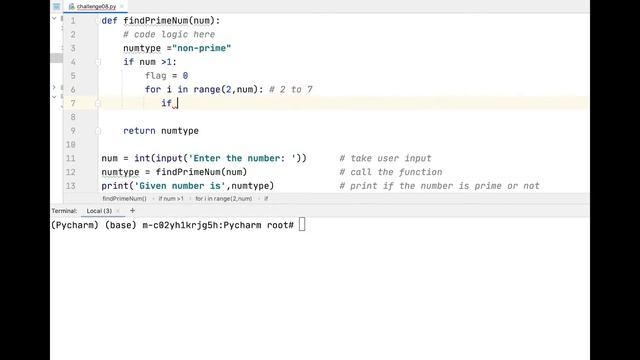The height and width of the screenshot is (360, 640).
Task: Click '# print if the number is prime or not' comment
Action: 439,186
